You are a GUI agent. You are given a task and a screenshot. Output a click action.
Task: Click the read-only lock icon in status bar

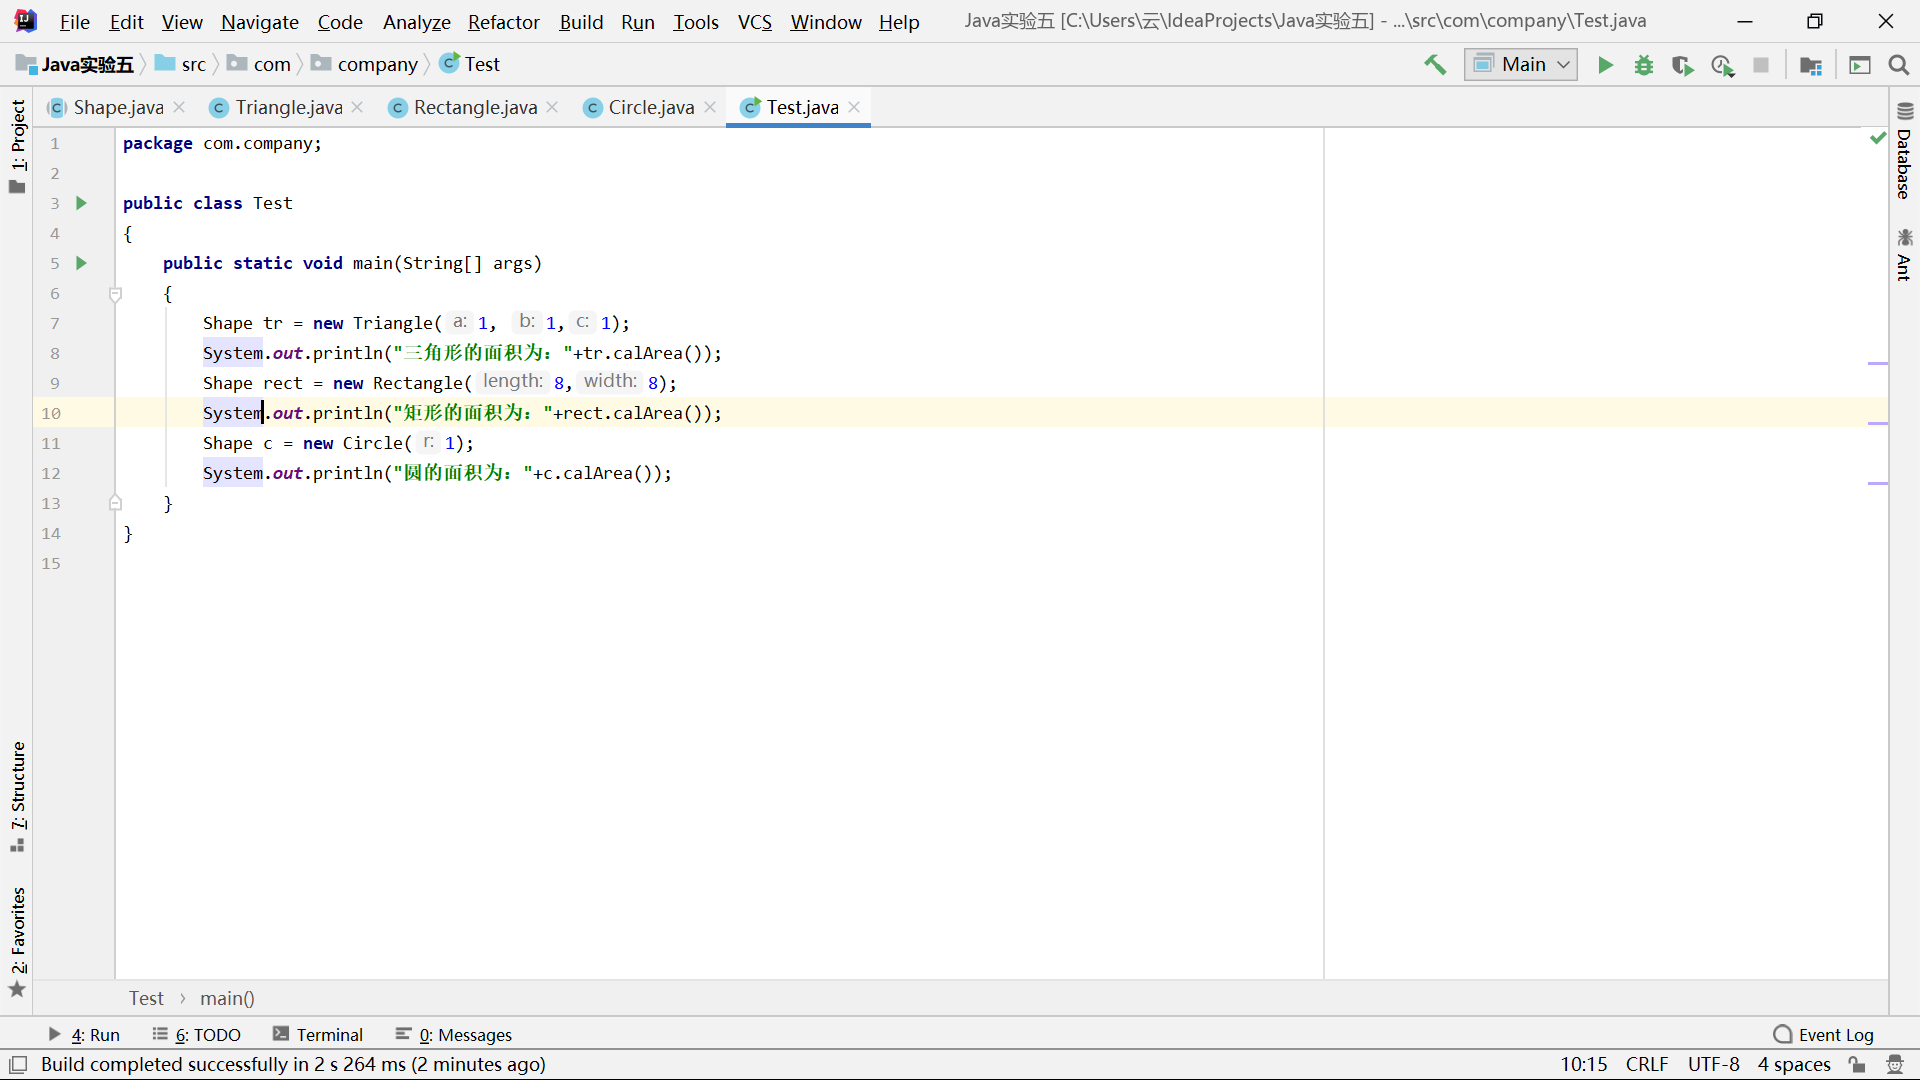click(1857, 1065)
